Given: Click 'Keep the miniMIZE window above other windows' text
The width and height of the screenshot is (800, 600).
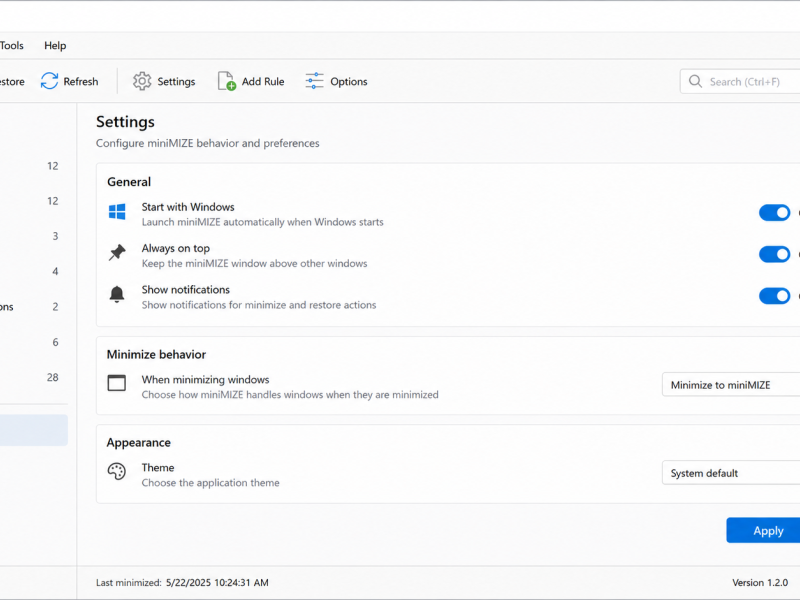Looking at the screenshot, I should (x=254, y=263).
